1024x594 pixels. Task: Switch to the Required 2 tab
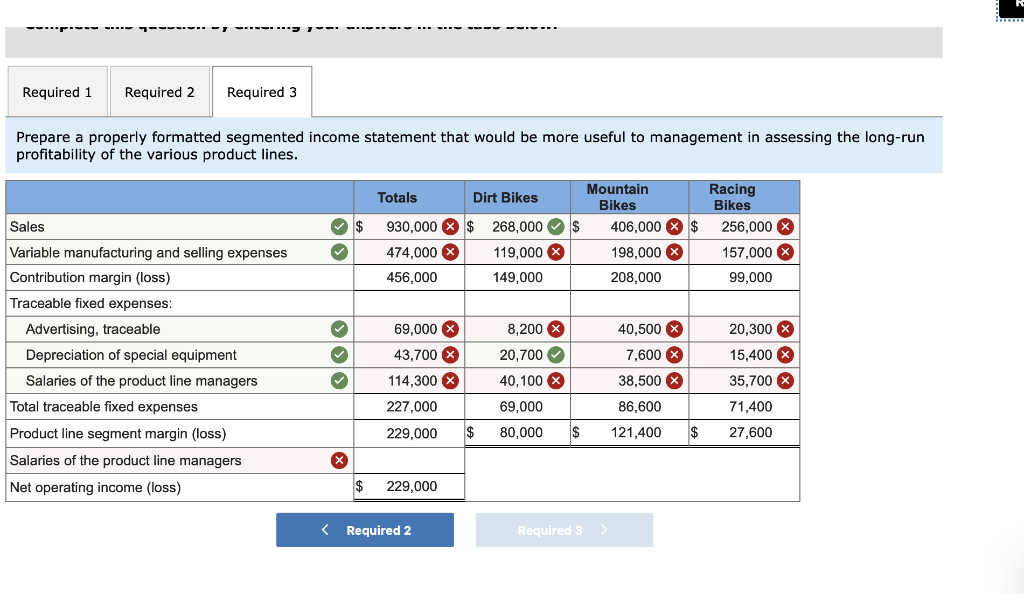pyautogui.click(x=160, y=91)
